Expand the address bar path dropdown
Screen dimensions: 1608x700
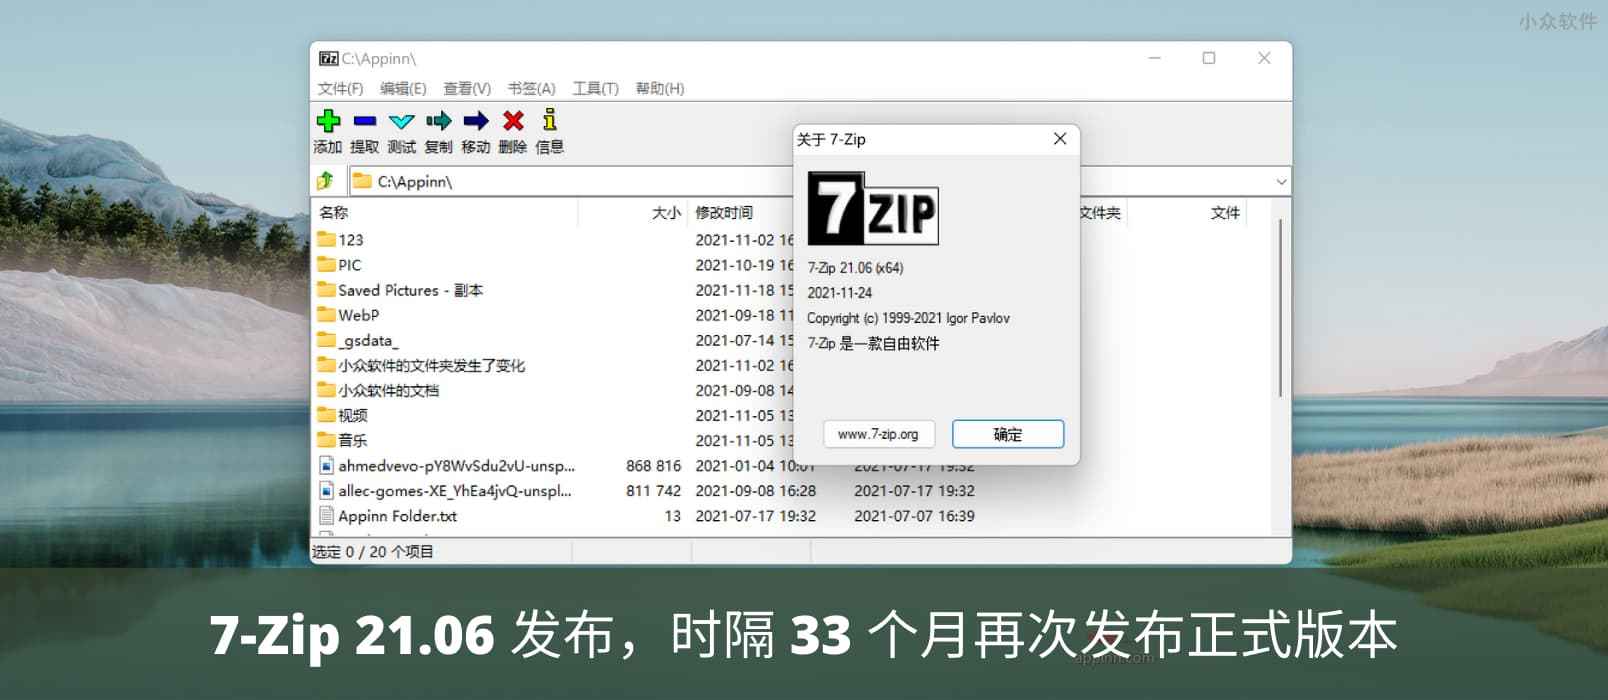click(1281, 182)
